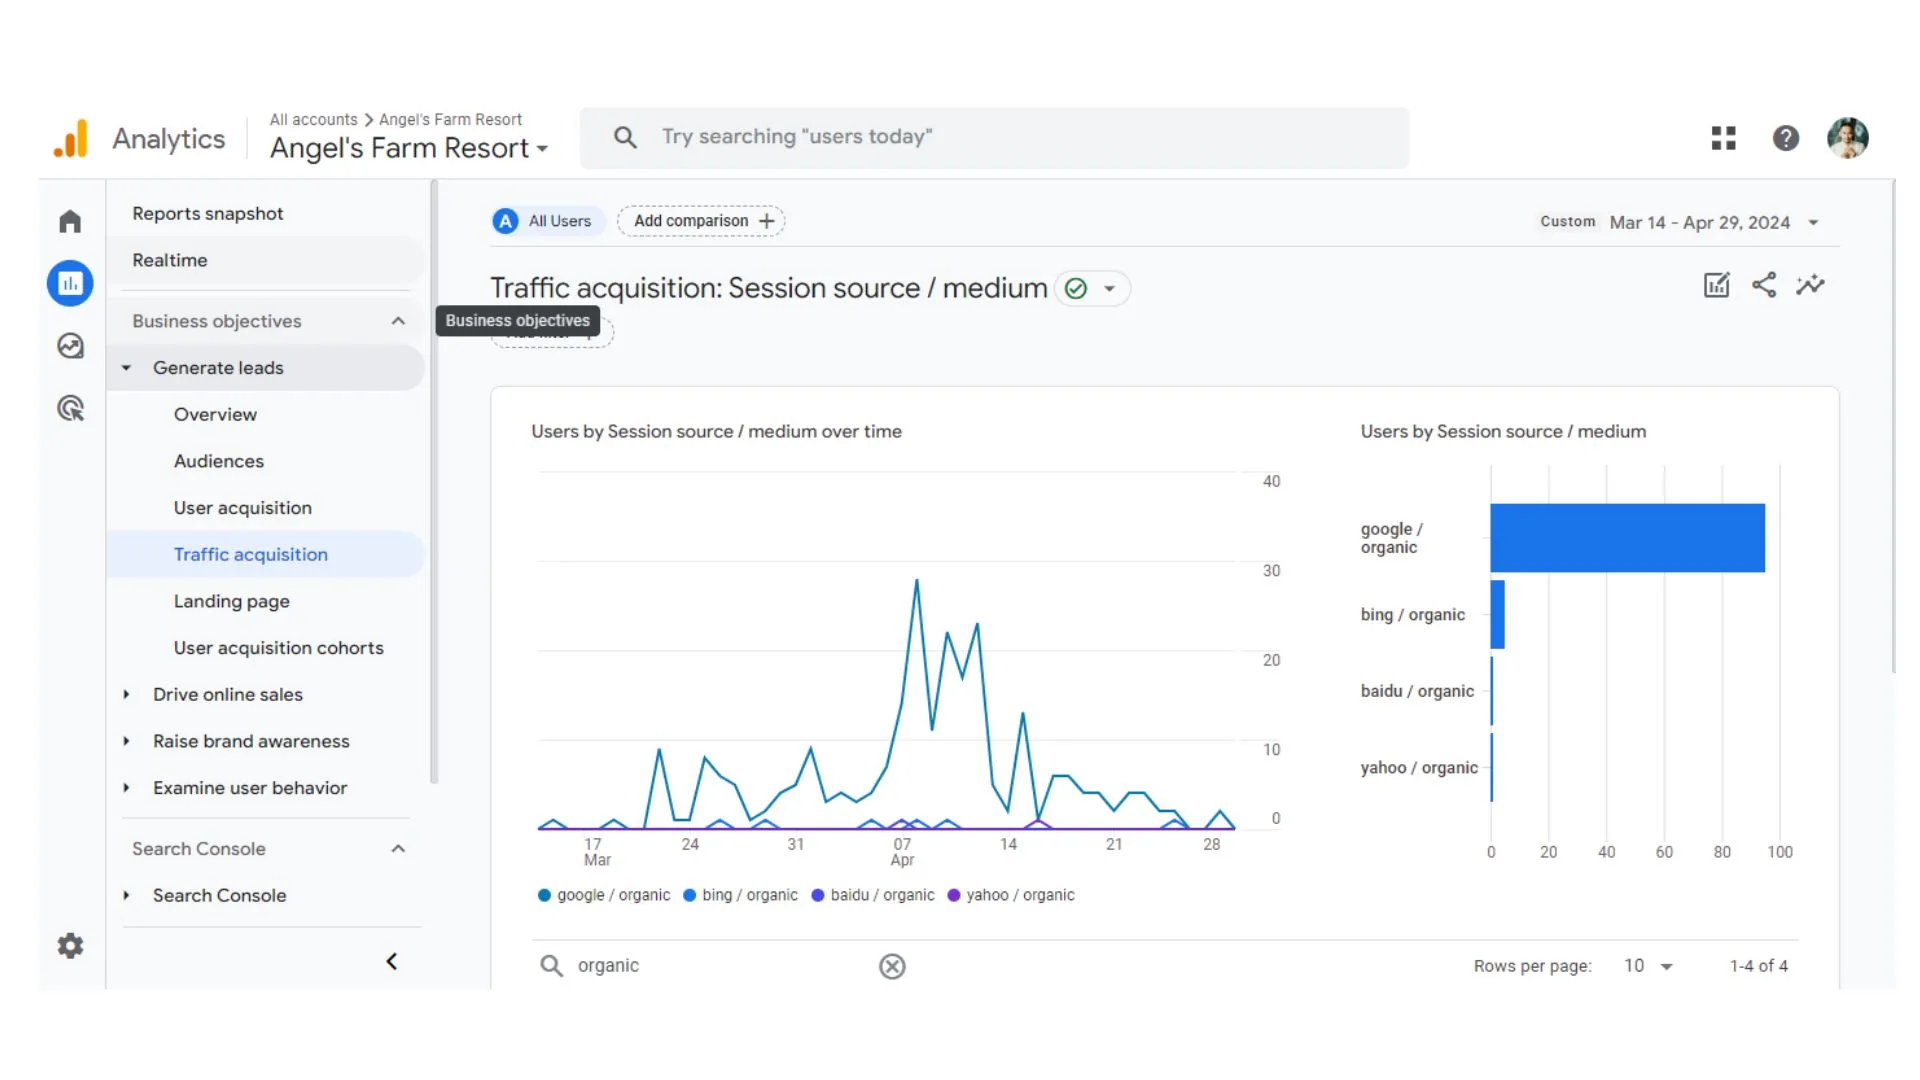
Task: Open the Explore icon in left rail
Action: (70, 346)
